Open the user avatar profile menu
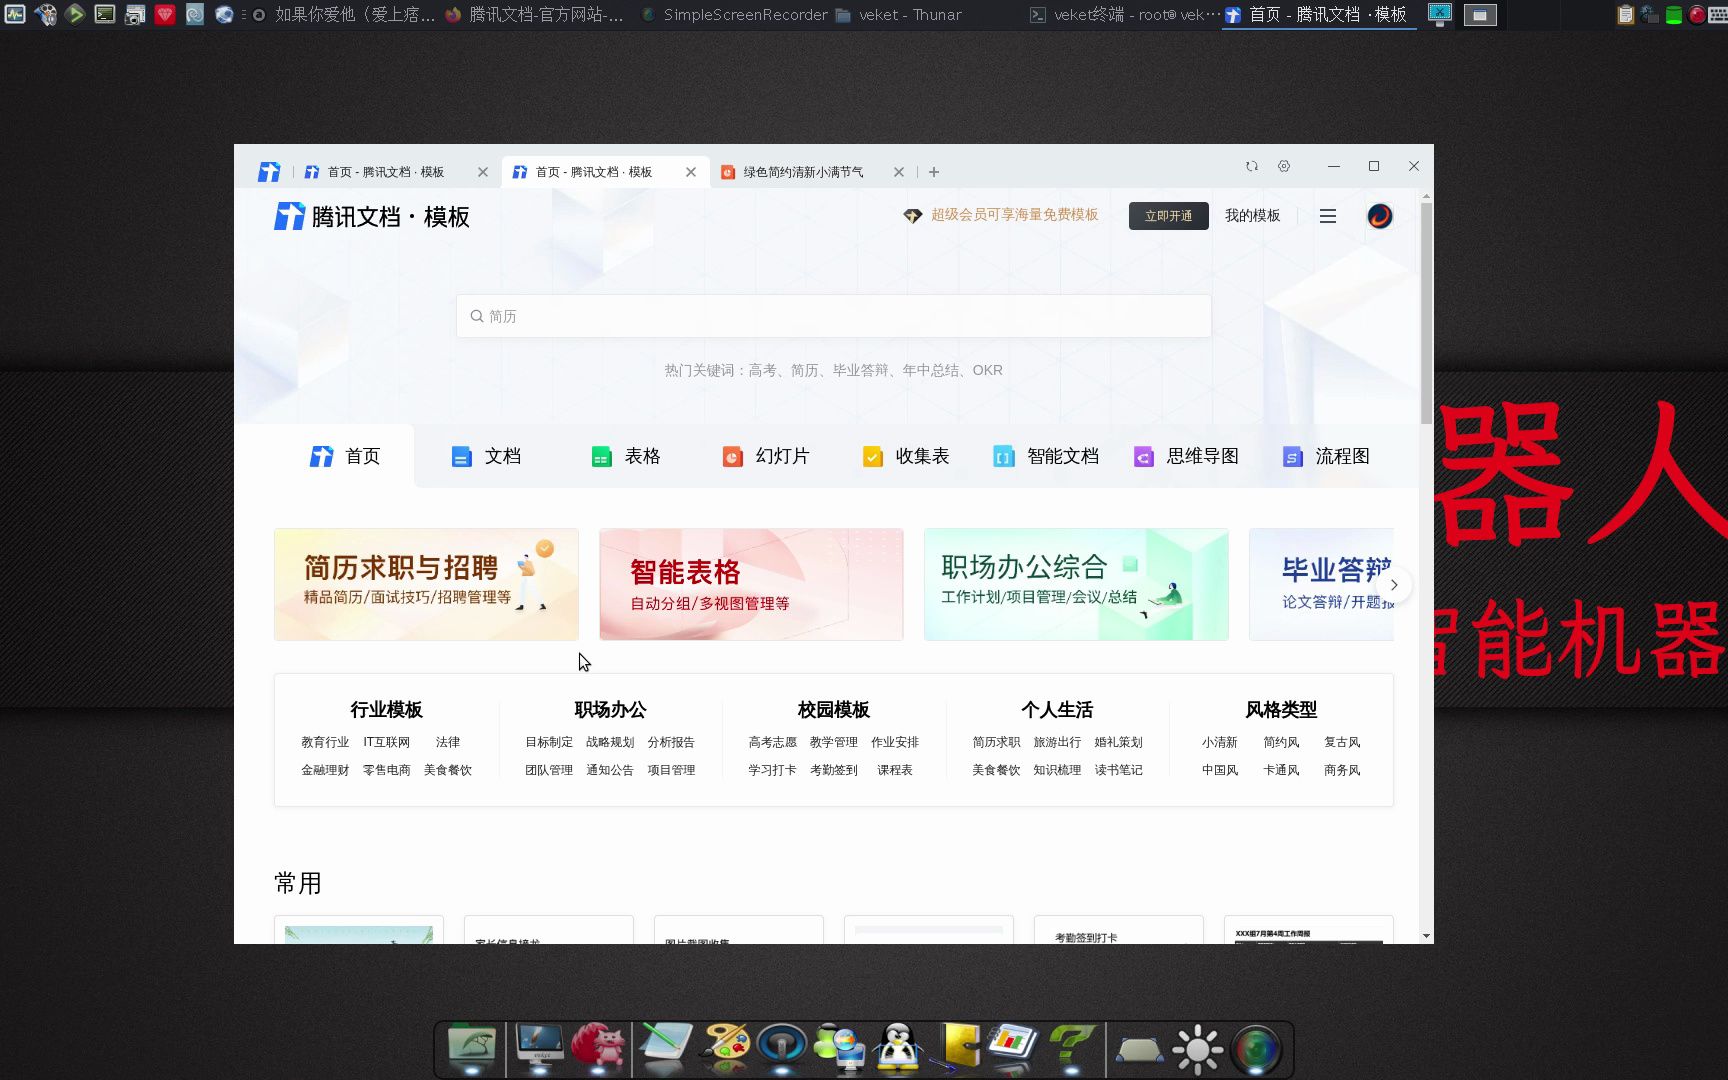Viewport: 1728px width, 1080px height. pyautogui.click(x=1380, y=216)
